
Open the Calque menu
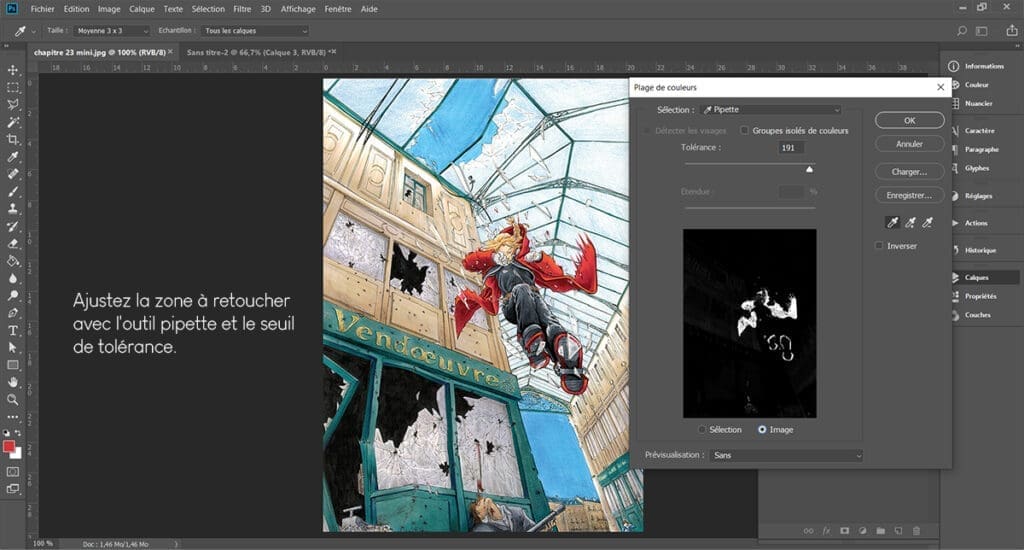click(x=142, y=9)
